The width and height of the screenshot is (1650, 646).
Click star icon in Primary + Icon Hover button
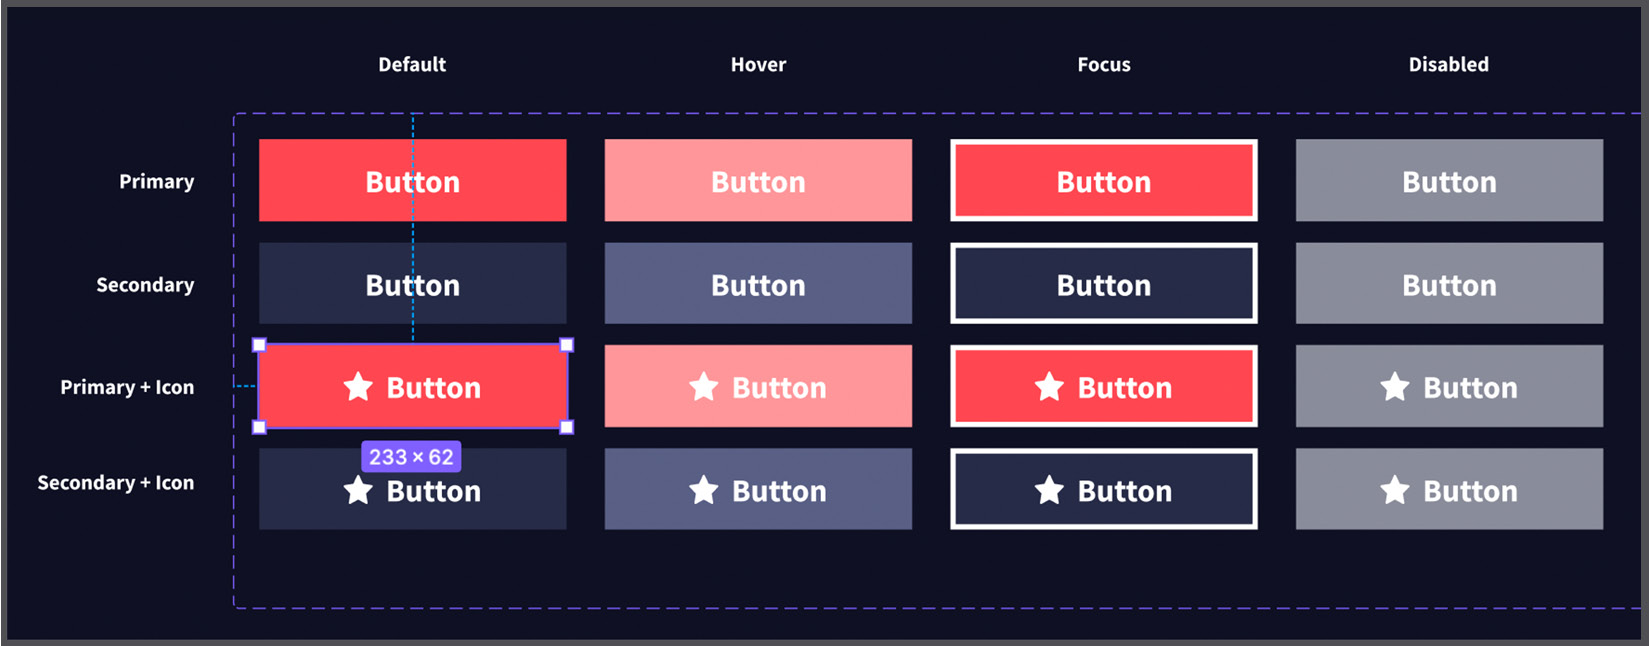704,387
